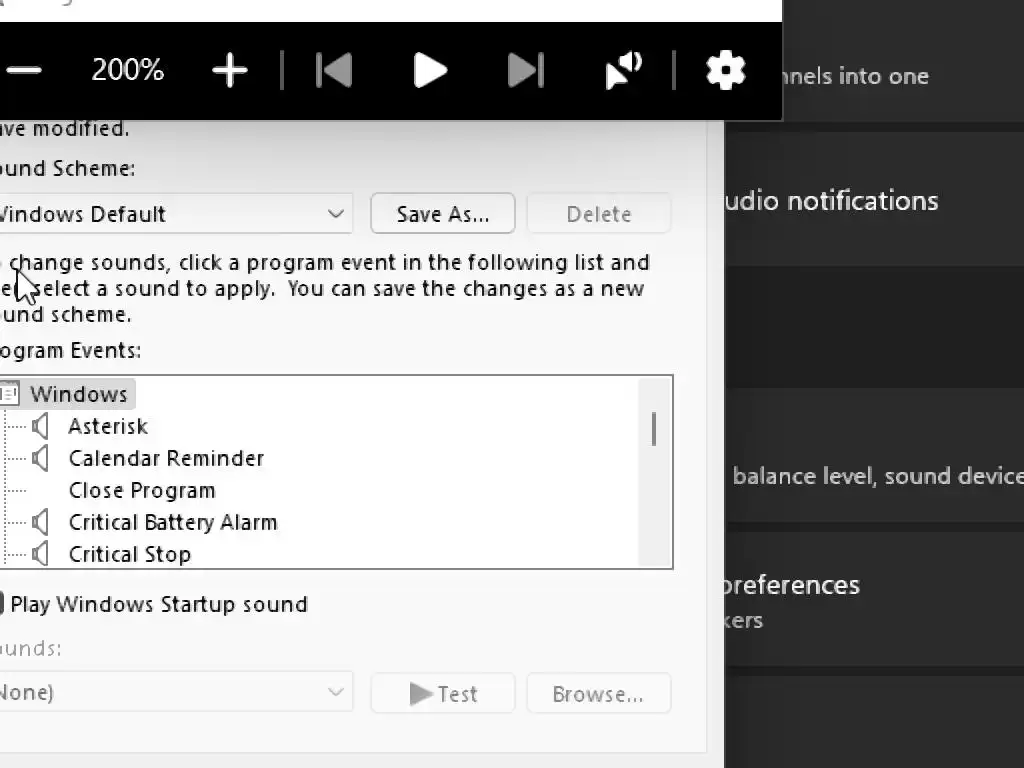Image resolution: width=1024 pixels, height=768 pixels.
Task: Go to previous sentence in Magnifier reader
Action: (334, 70)
